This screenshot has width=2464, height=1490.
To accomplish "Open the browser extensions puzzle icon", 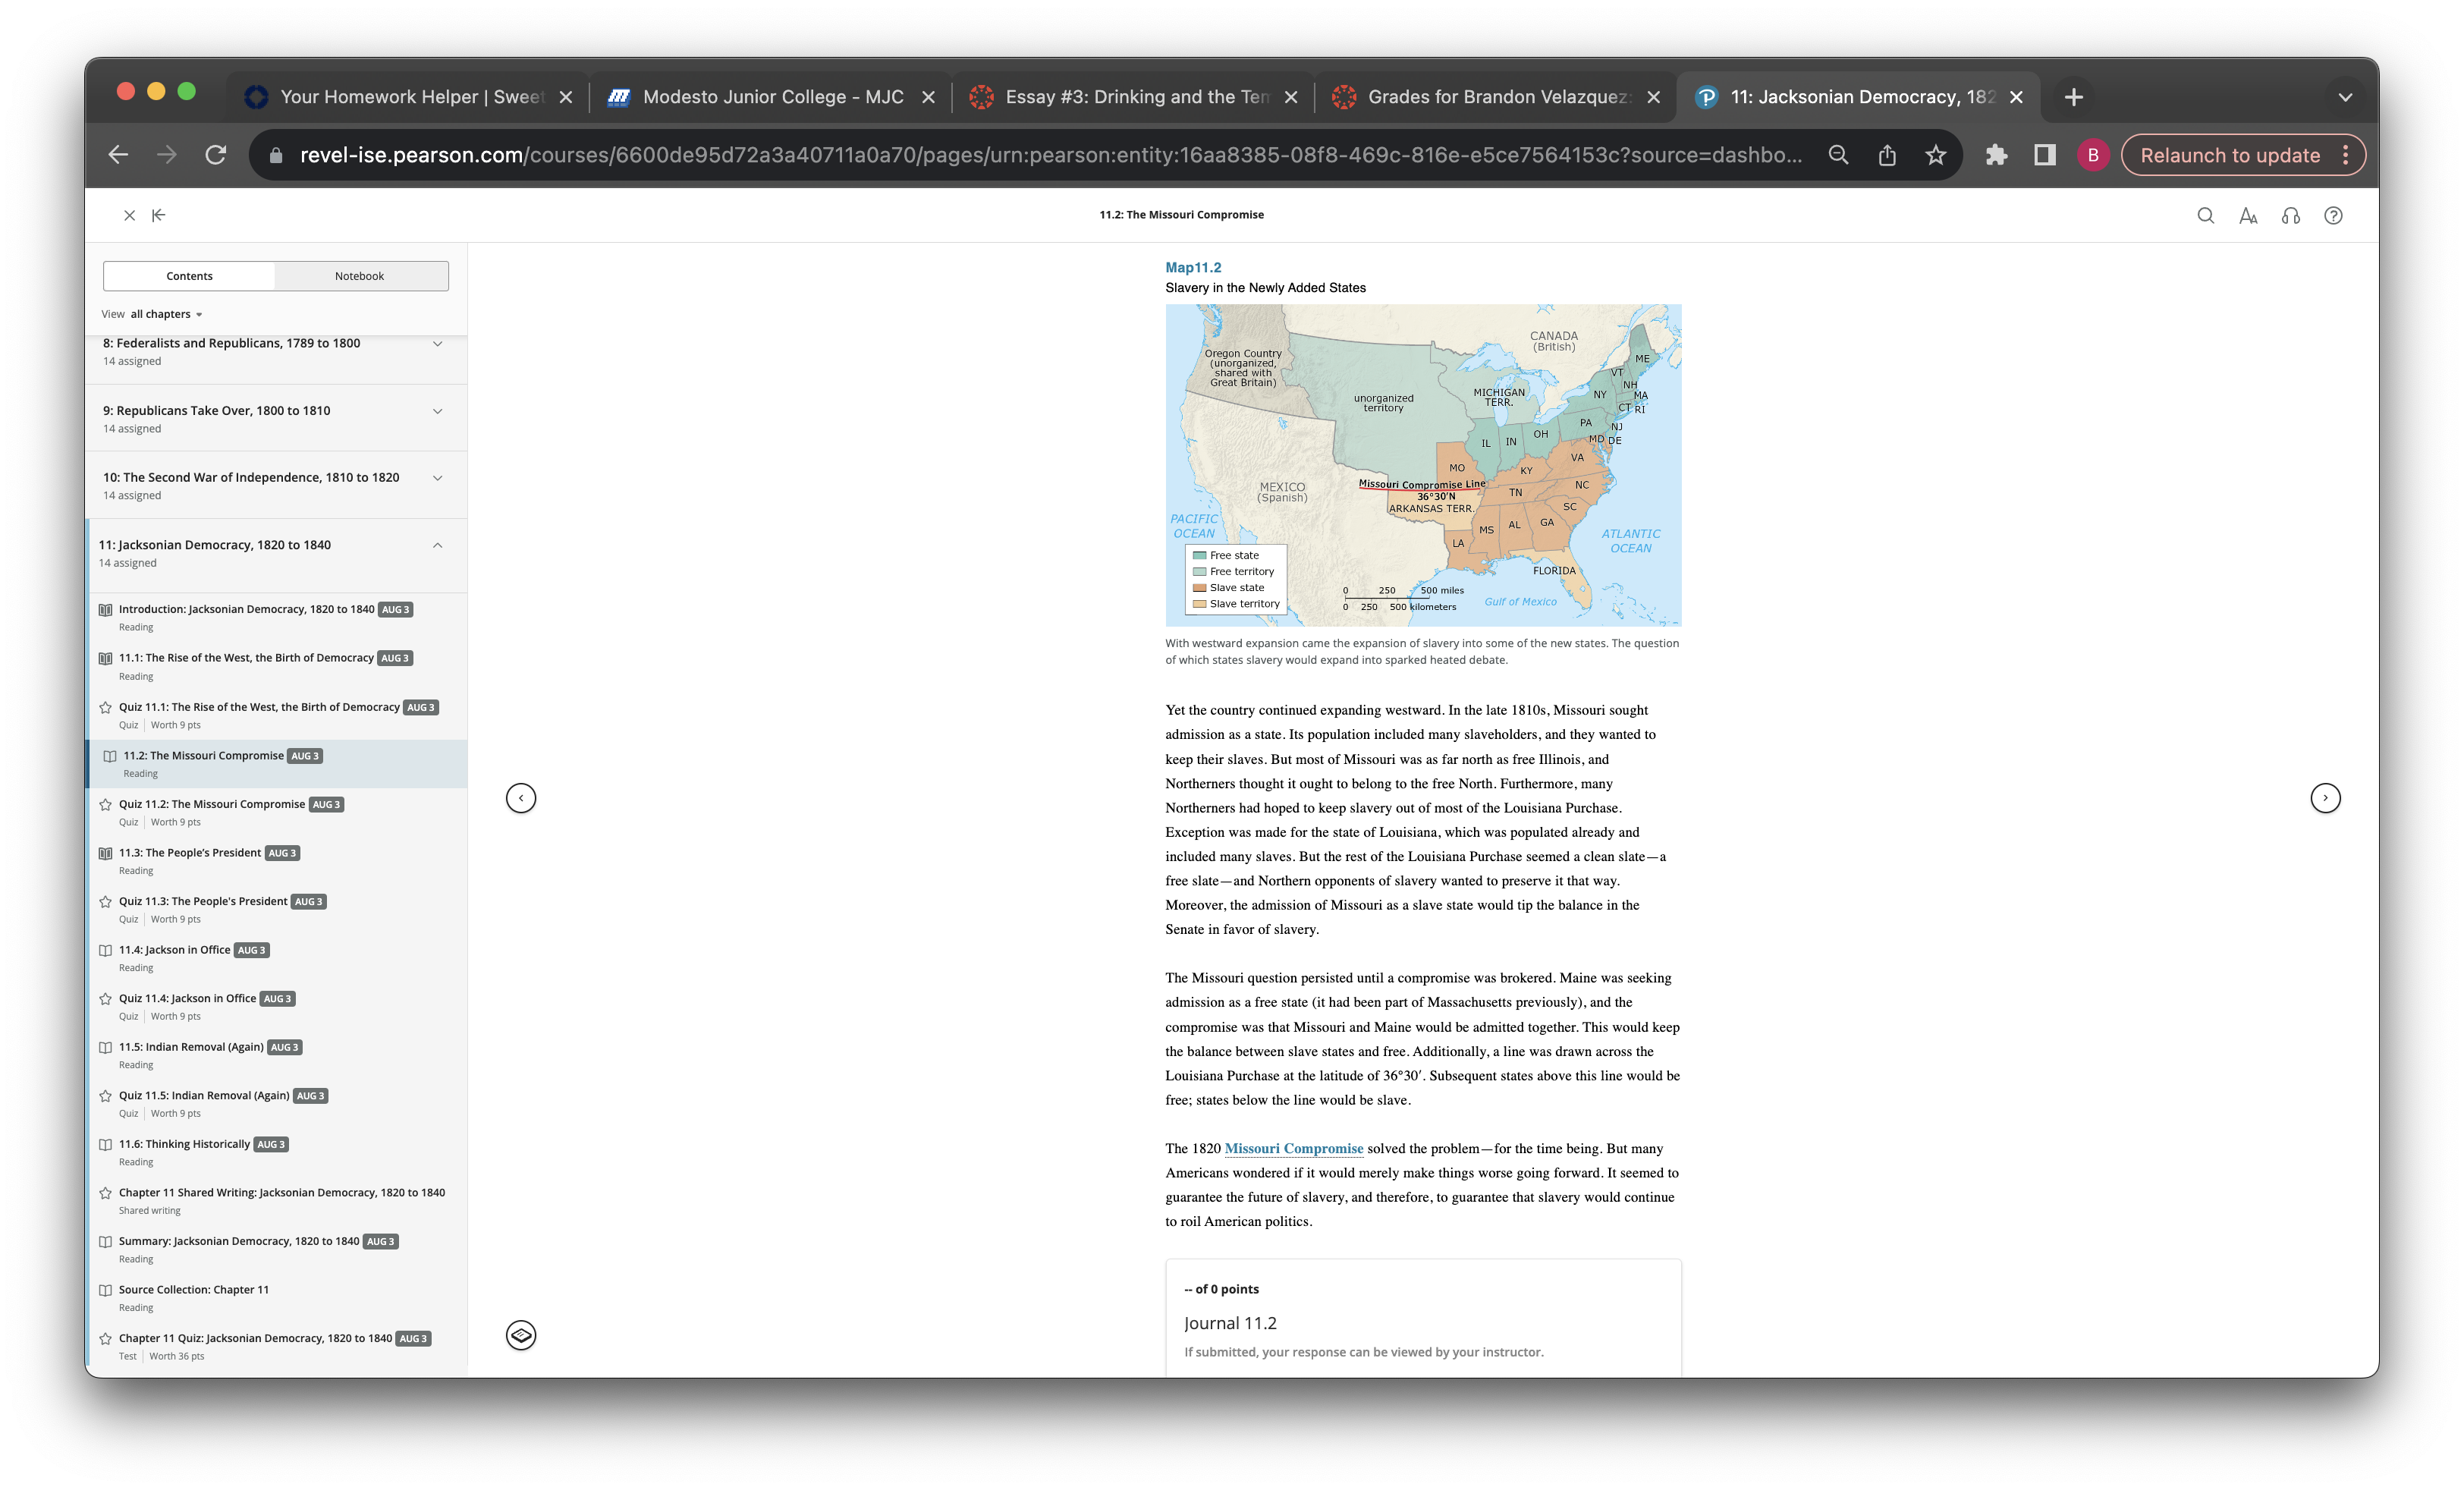I will tap(1996, 155).
